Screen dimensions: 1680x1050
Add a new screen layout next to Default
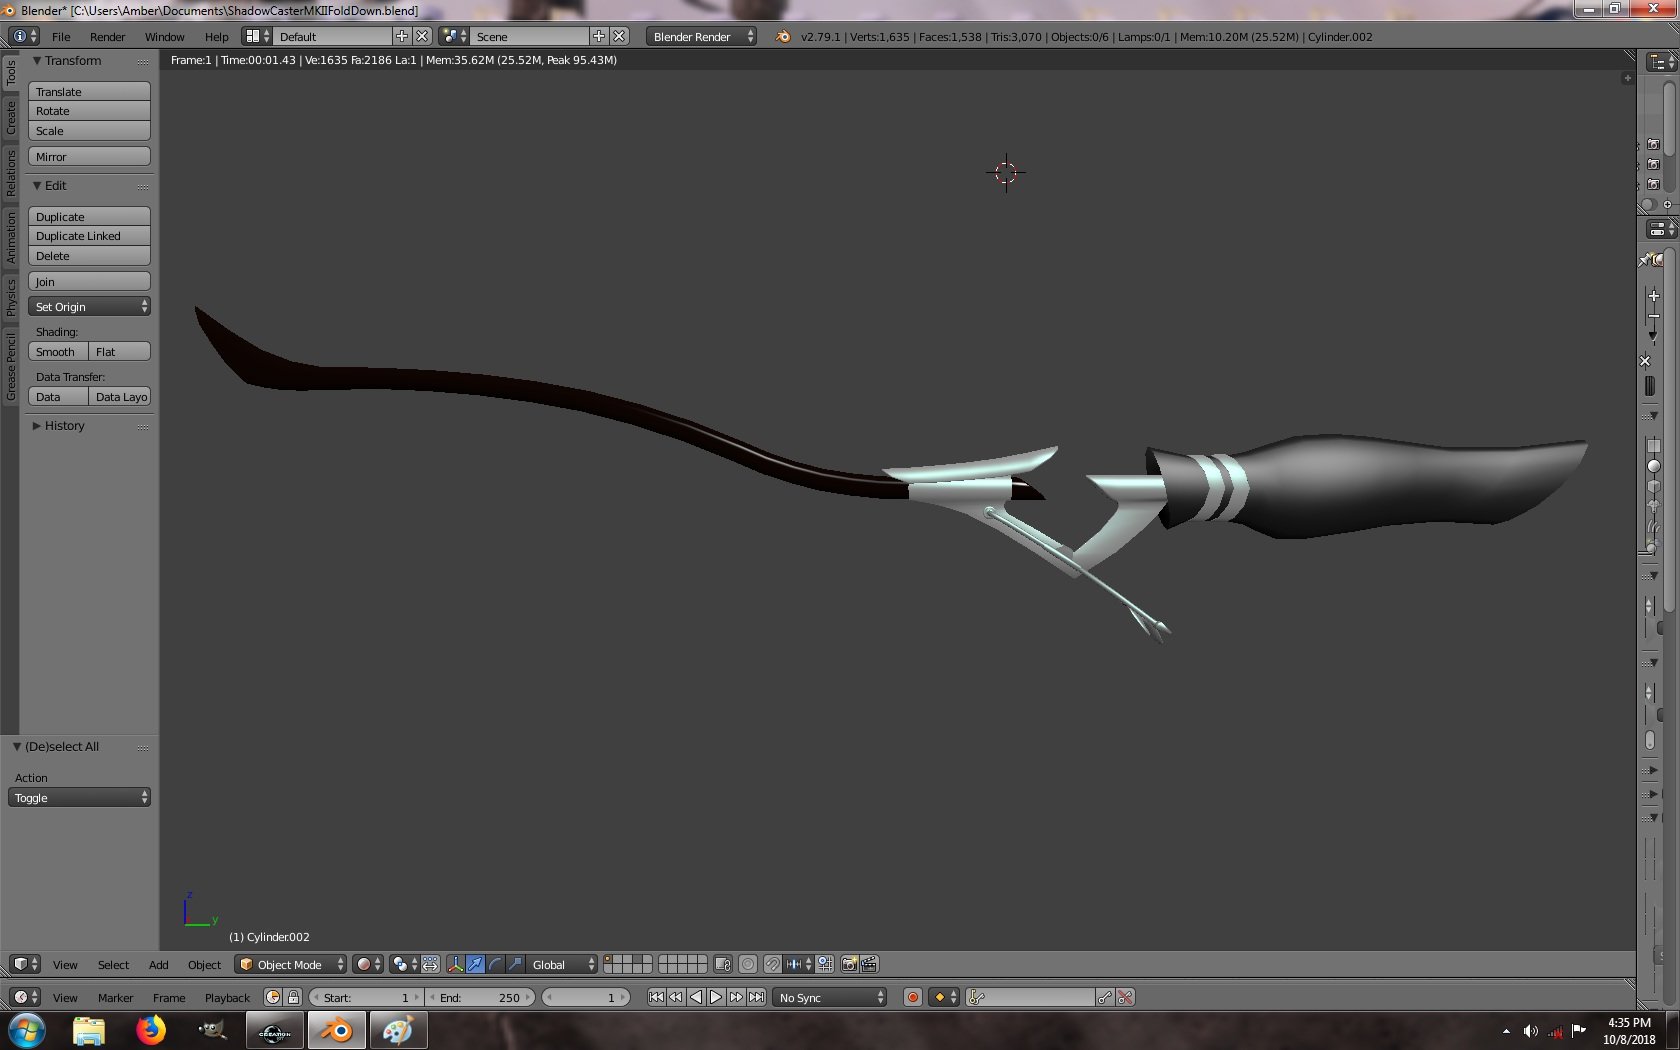pos(402,36)
